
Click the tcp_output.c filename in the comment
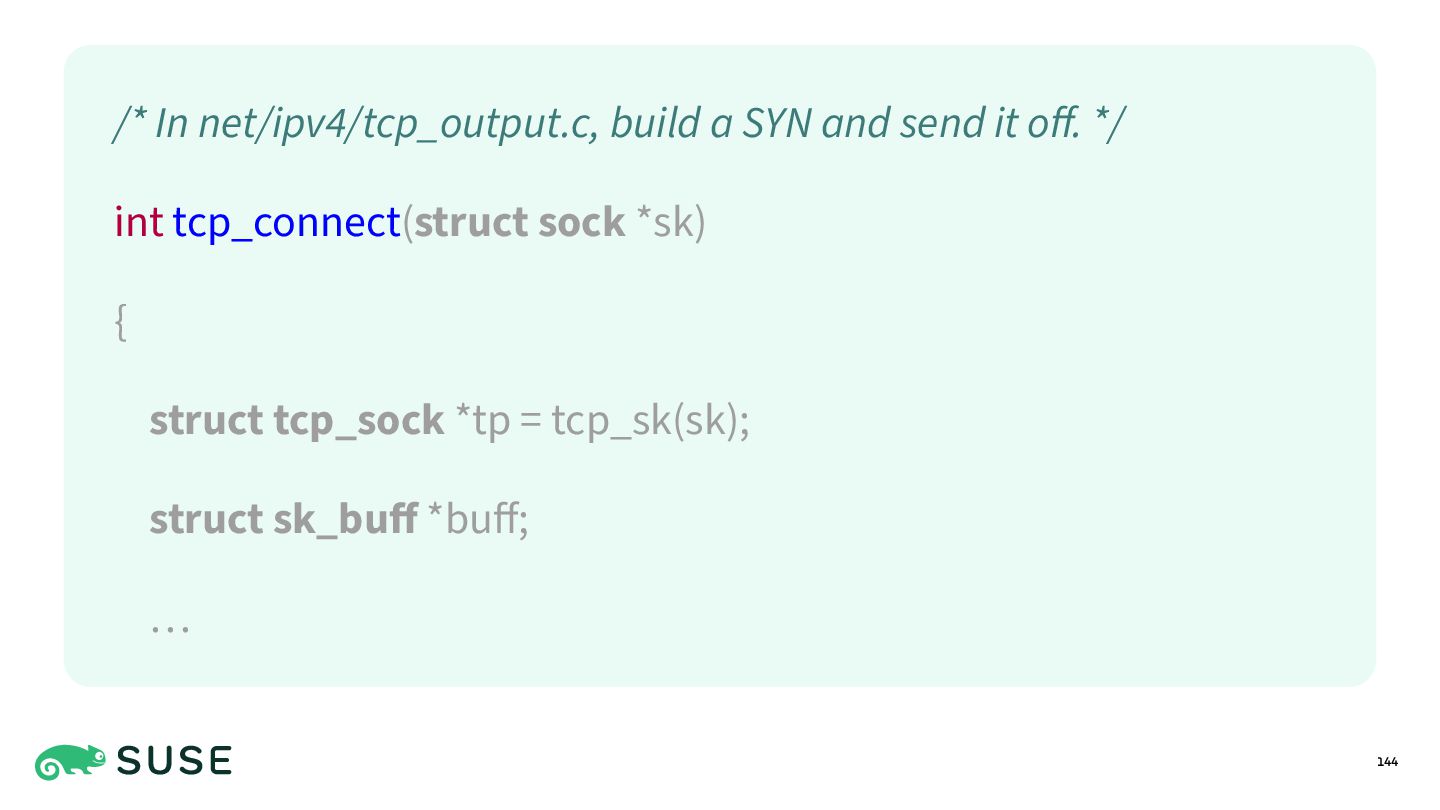tap(480, 124)
